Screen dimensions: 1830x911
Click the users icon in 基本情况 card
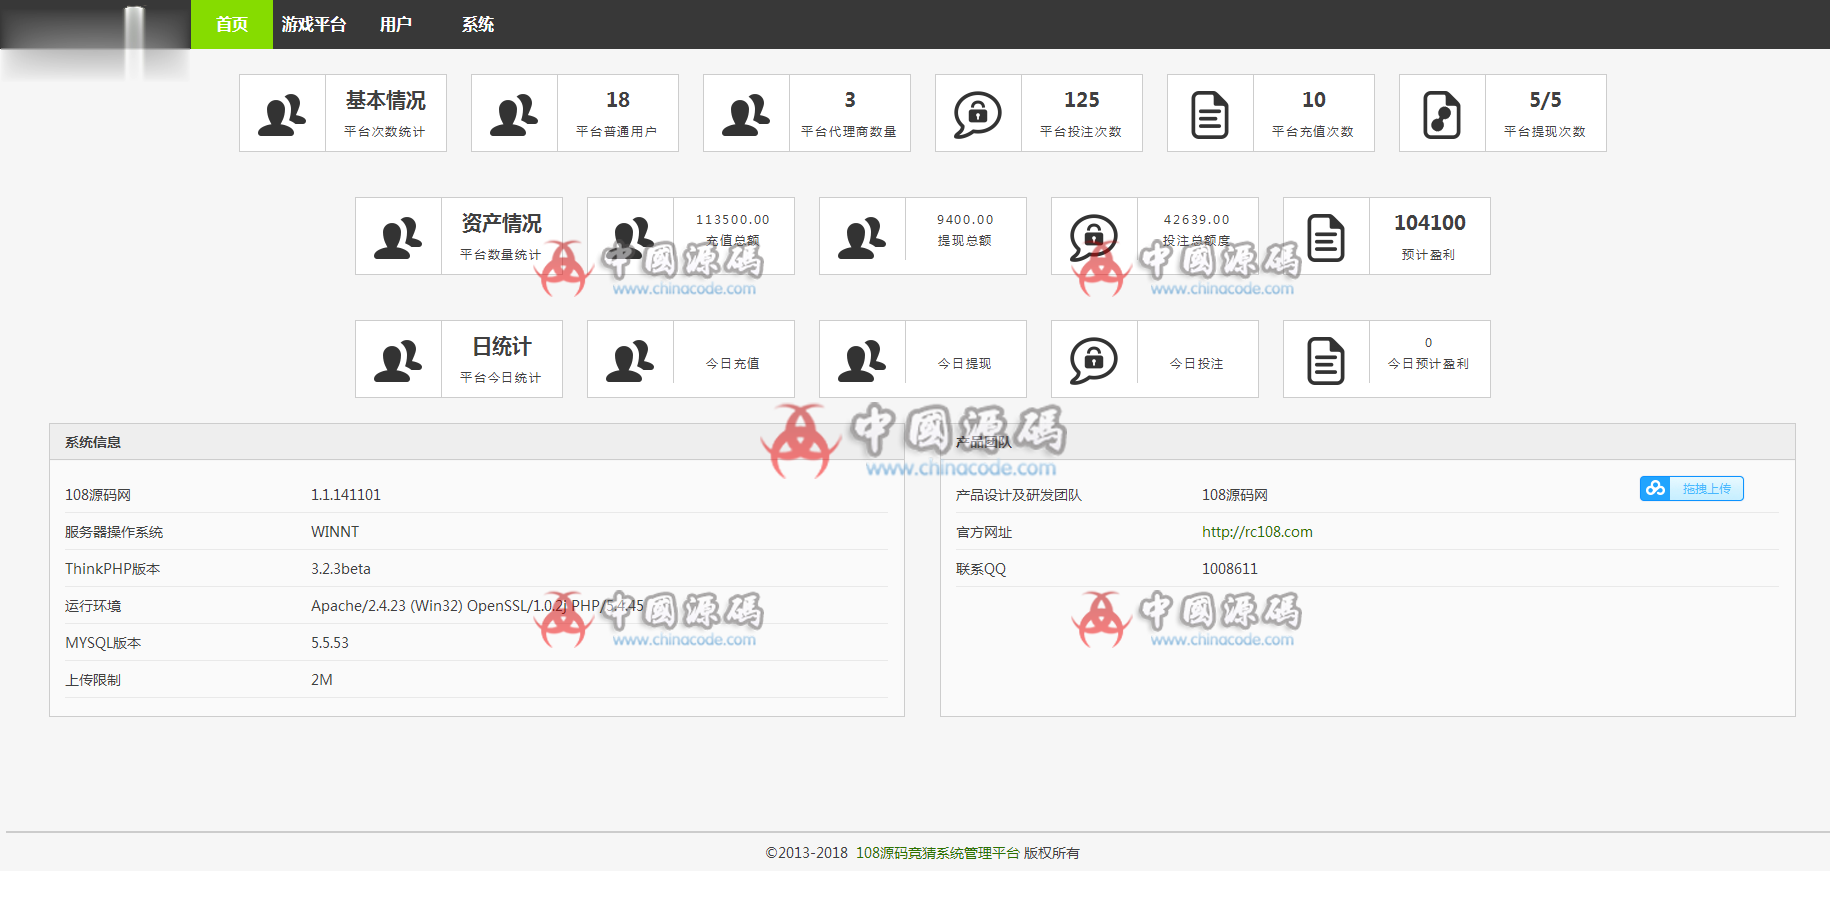click(282, 114)
